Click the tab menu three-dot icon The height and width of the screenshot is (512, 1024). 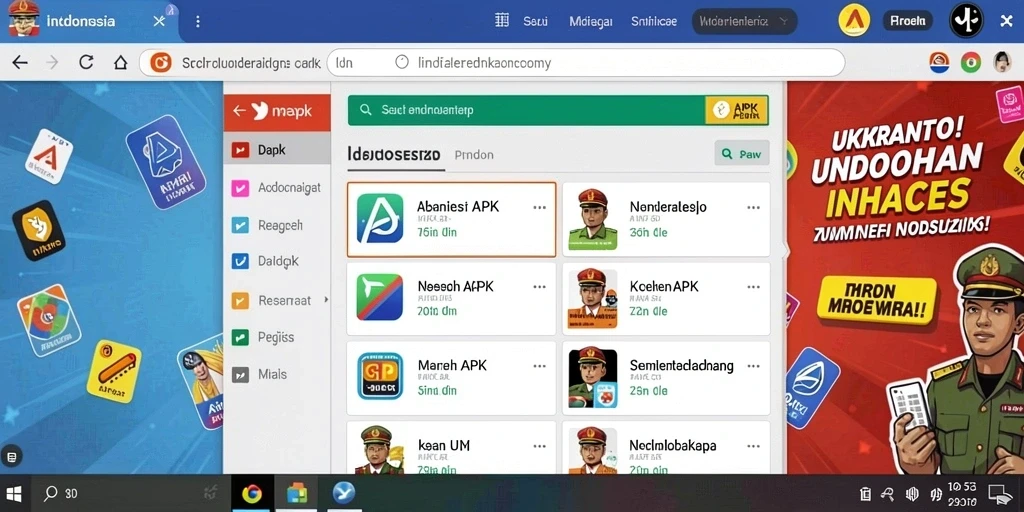(x=197, y=22)
